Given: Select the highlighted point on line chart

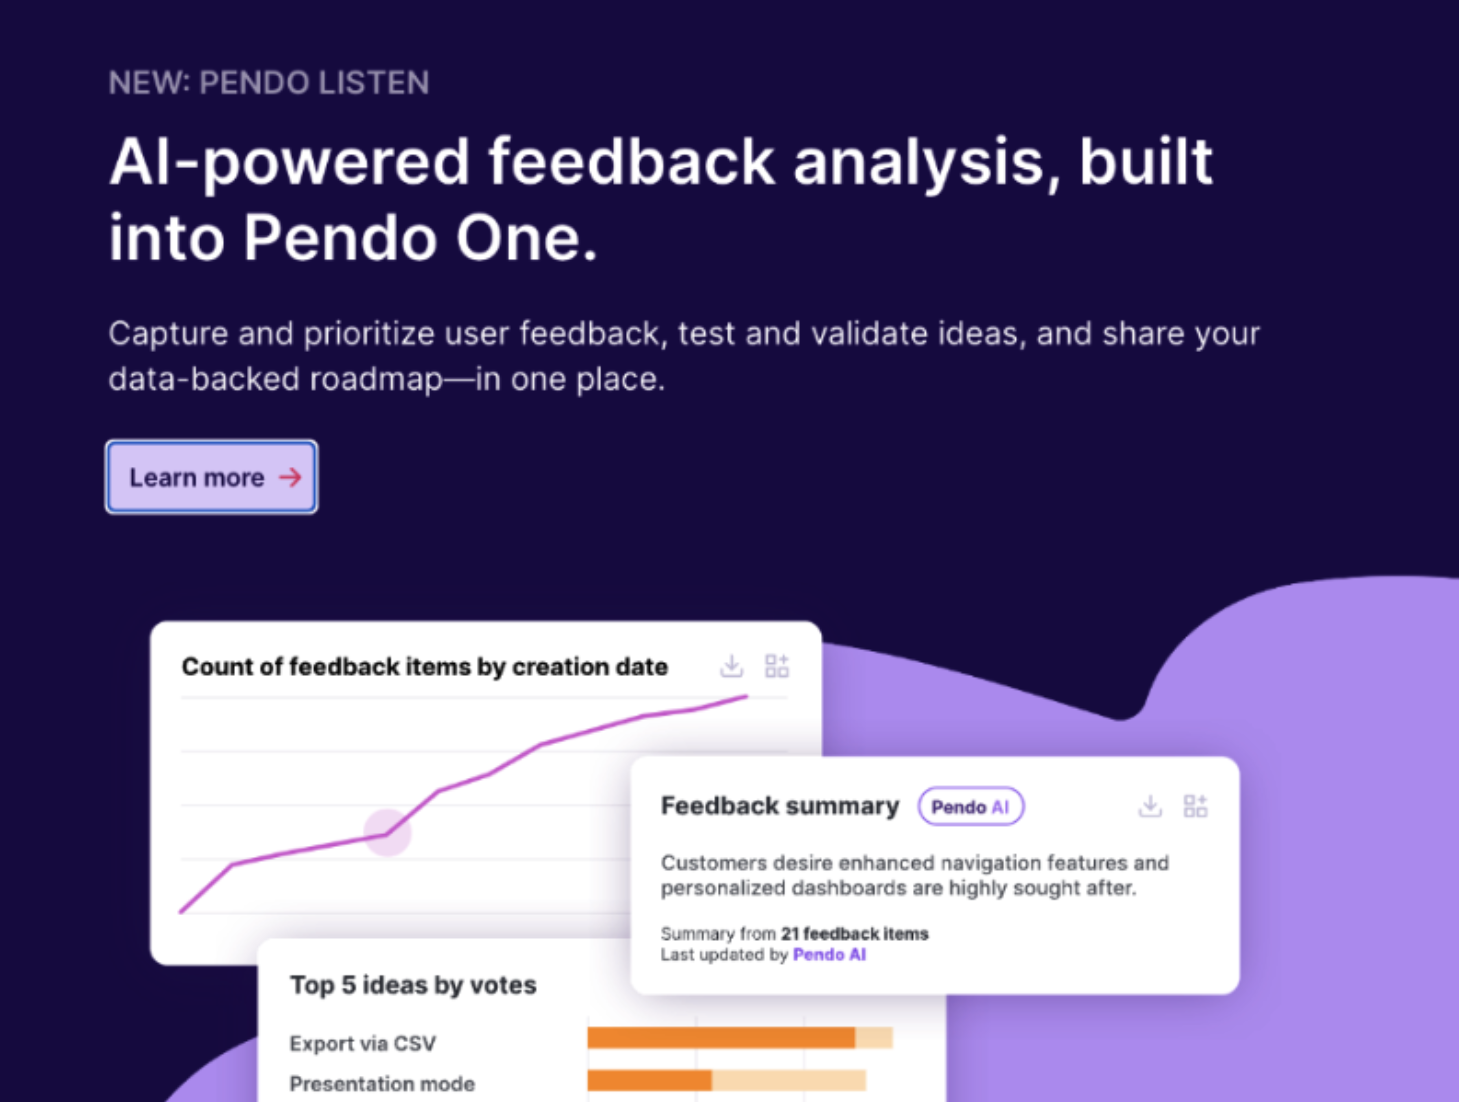Looking at the screenshot, I should pyautogui.click(x=387, y=832).
